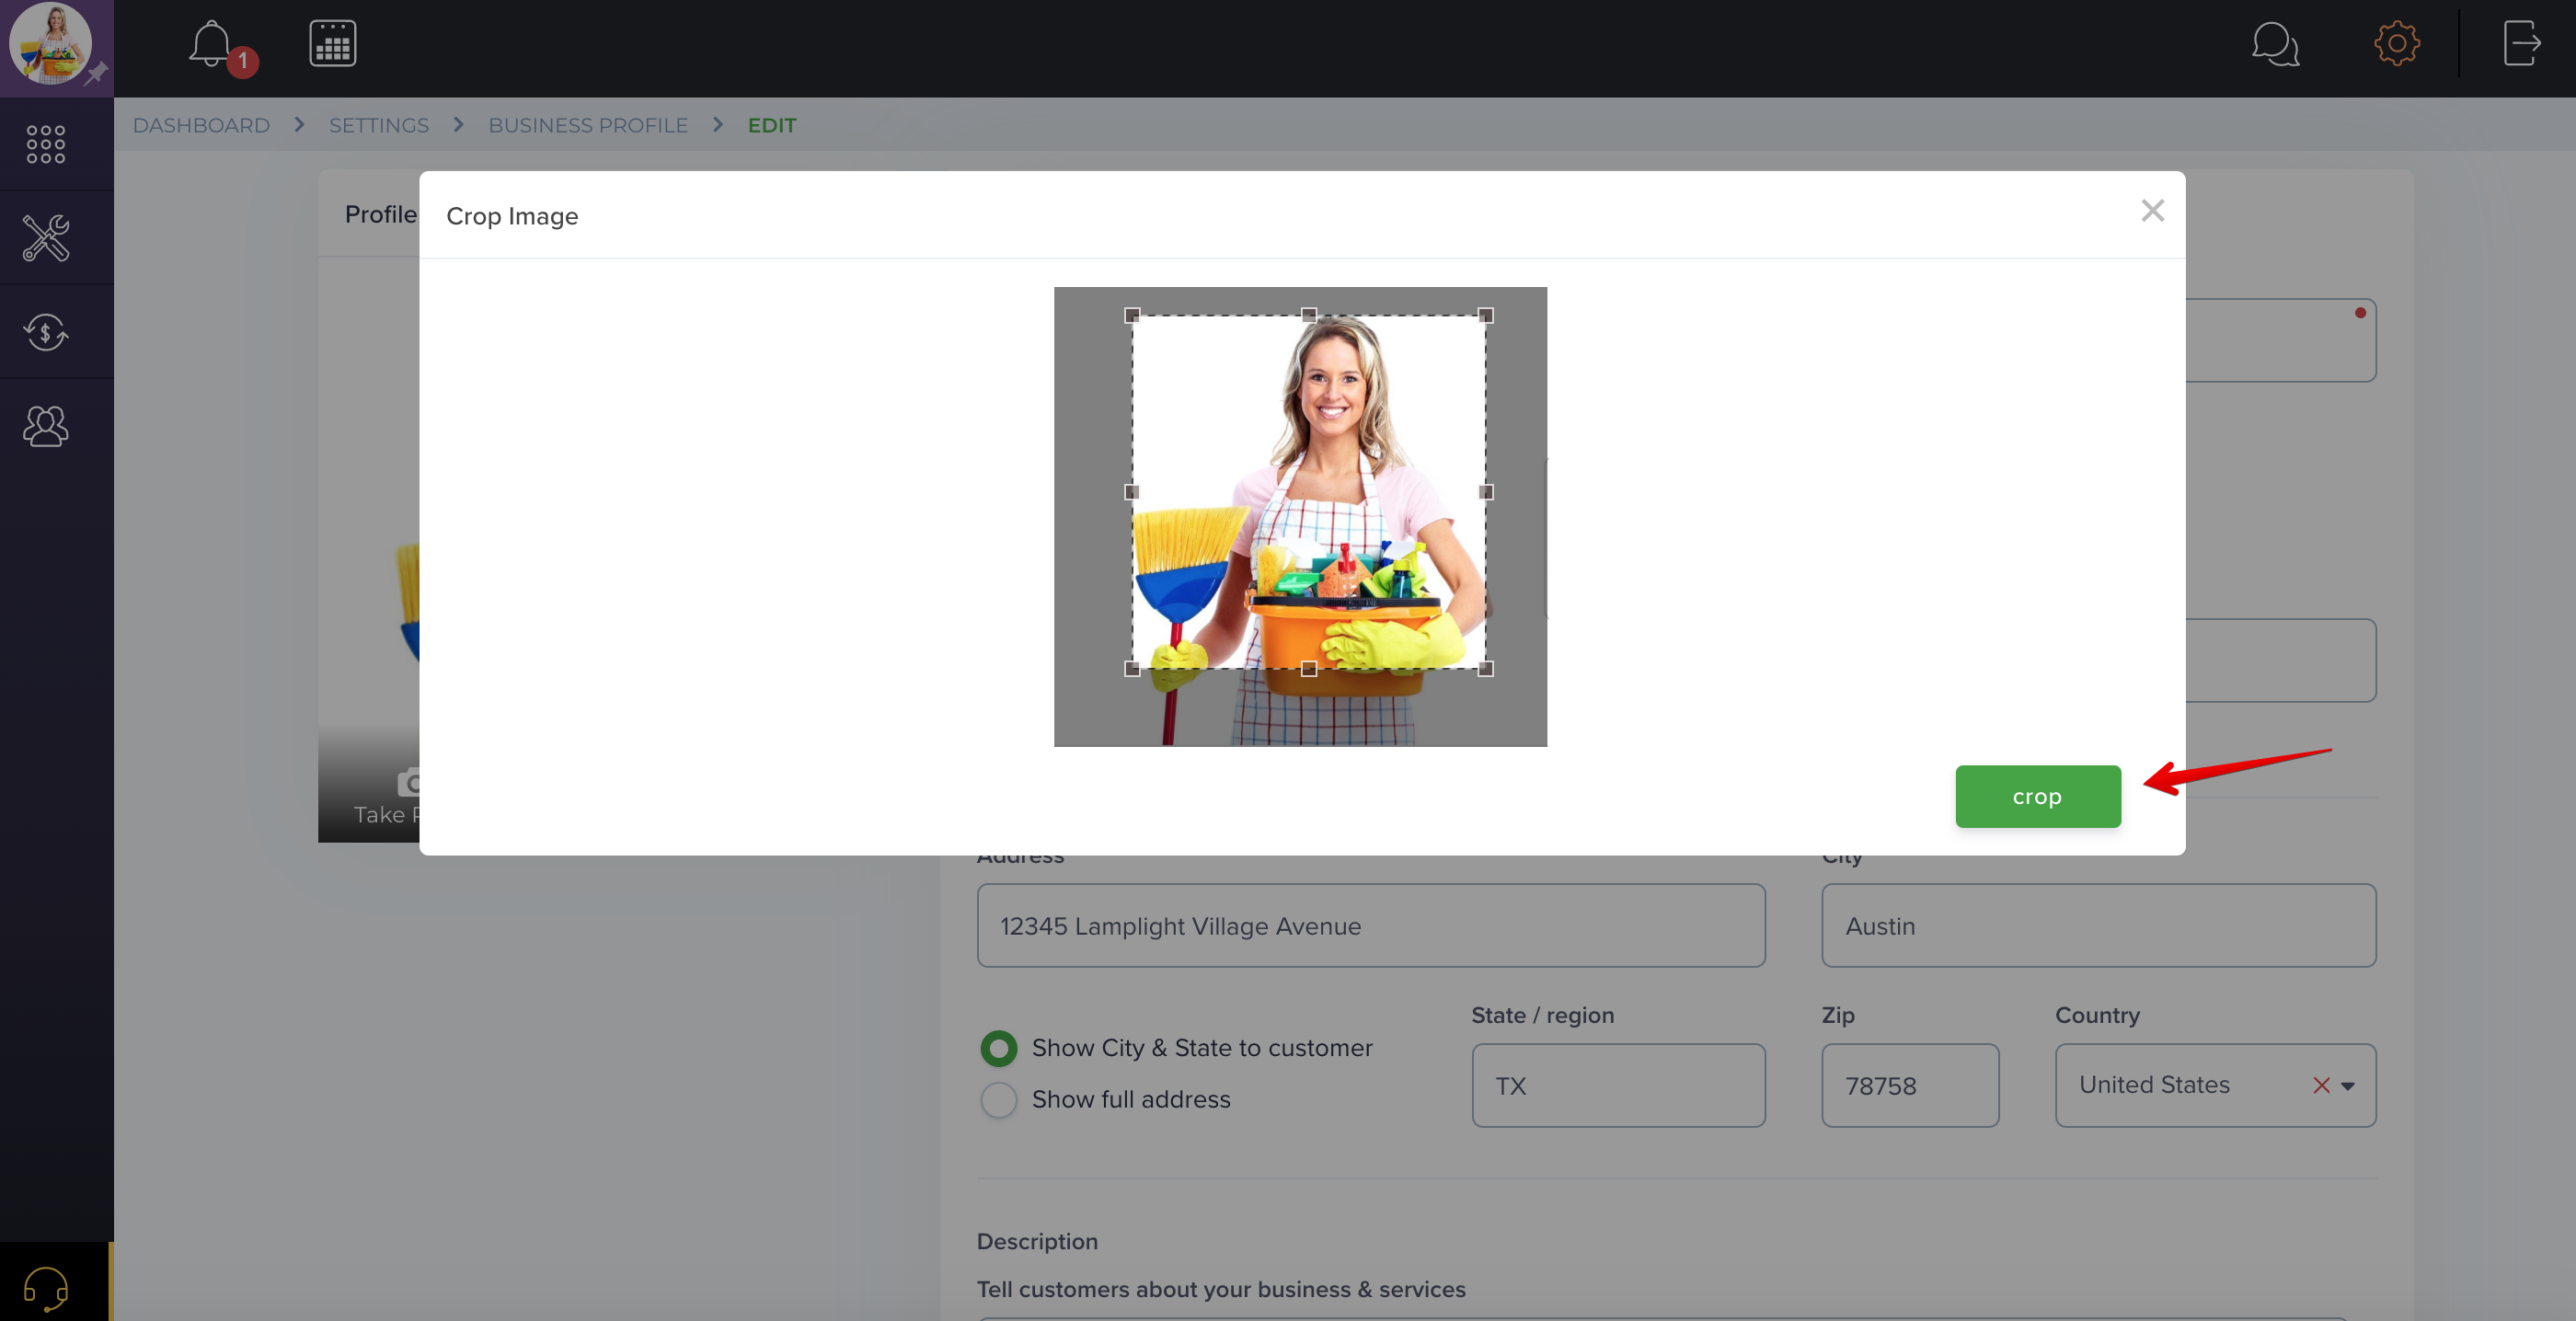Click the Address input field
The height and width of the screenshot is (1321, 2576).
[x=1370, y=925]
